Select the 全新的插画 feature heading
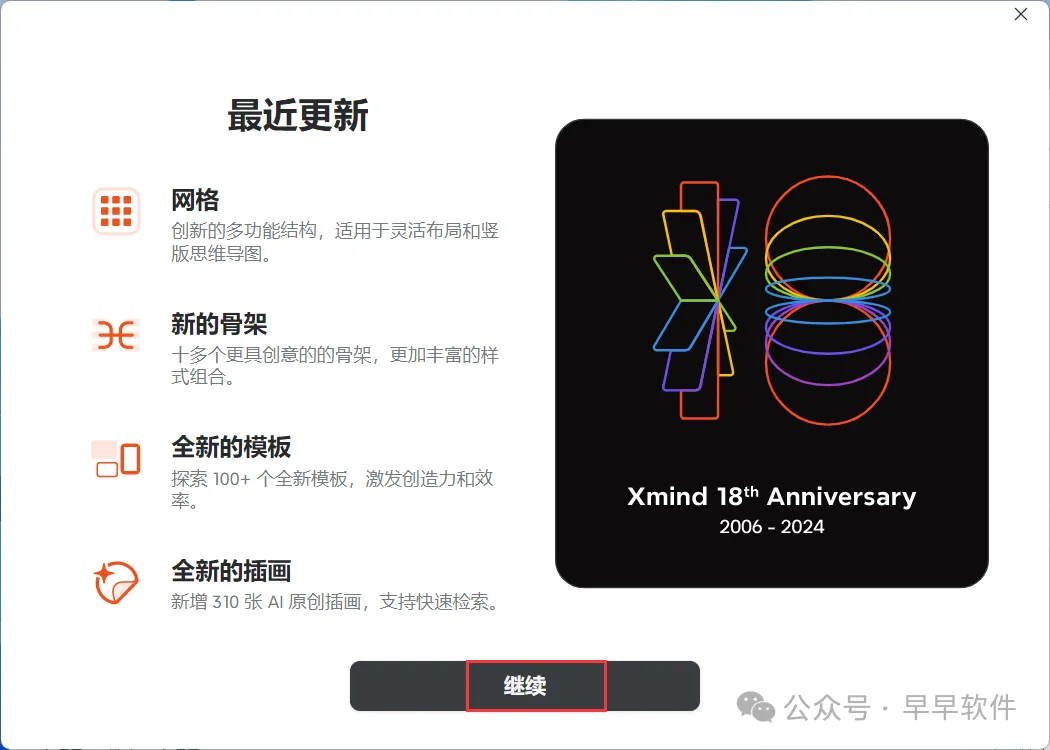This screenshot has height=750, width=1050. (x=231, y=571)
